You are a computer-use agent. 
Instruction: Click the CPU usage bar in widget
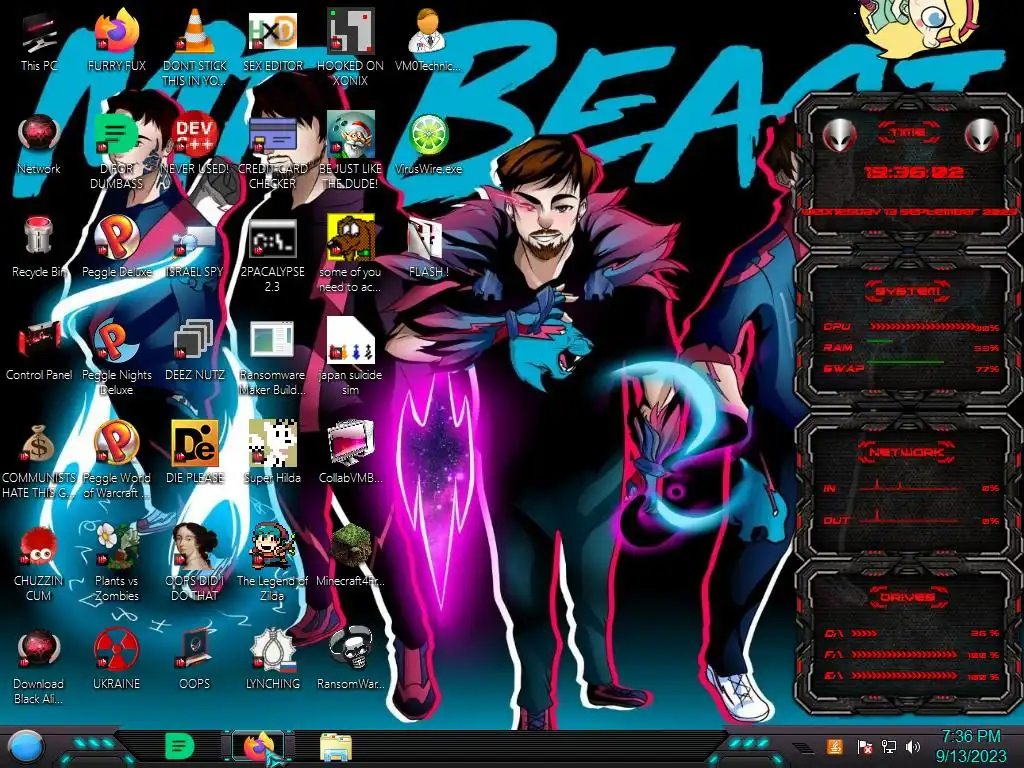point(922,327)
